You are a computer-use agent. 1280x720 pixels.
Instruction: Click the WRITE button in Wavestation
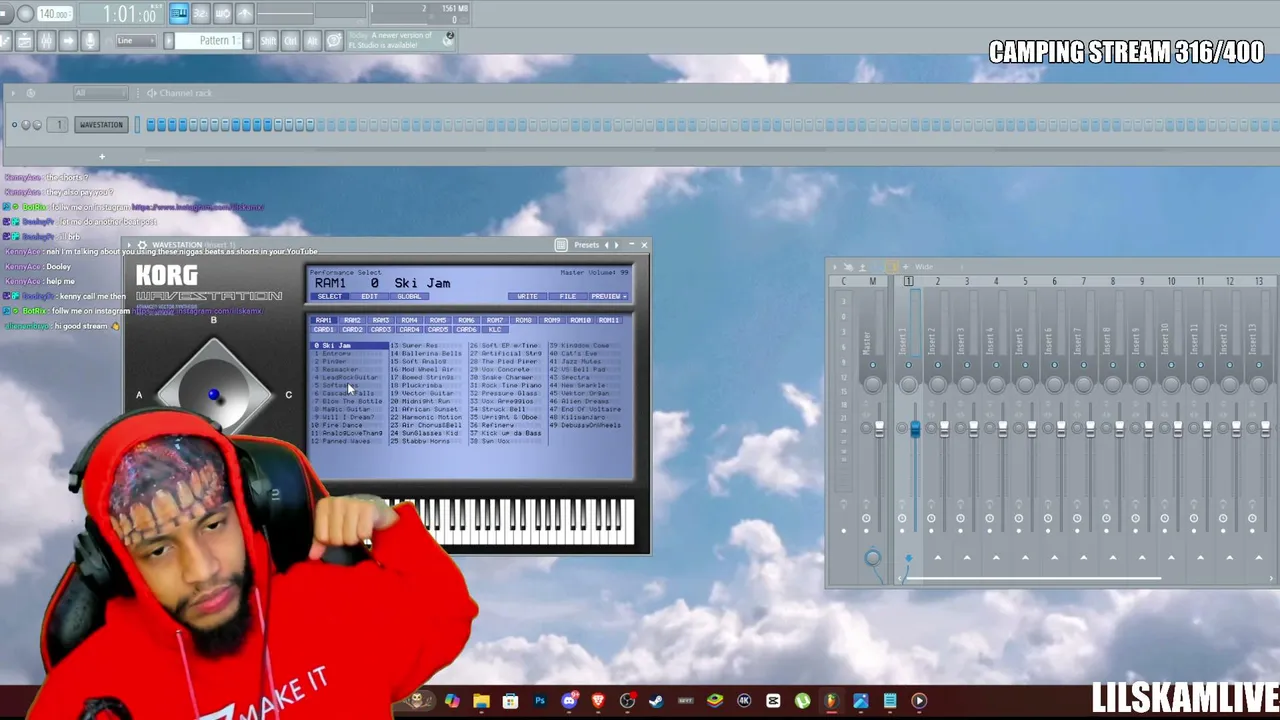pyautogui.click(x=527, y=297)
